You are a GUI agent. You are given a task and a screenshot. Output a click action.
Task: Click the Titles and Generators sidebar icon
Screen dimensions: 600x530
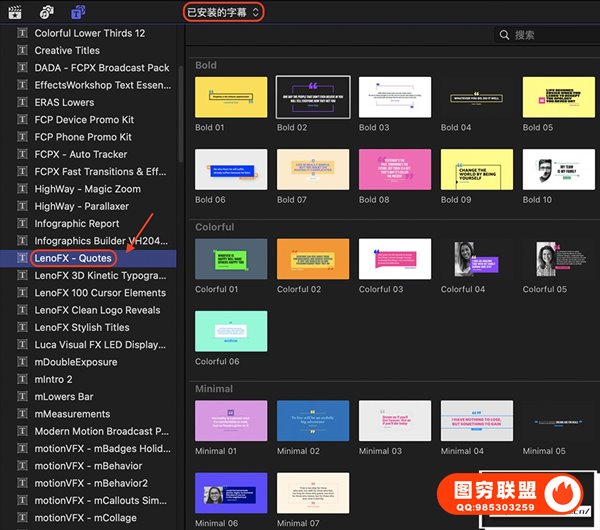tap(78, 12)
